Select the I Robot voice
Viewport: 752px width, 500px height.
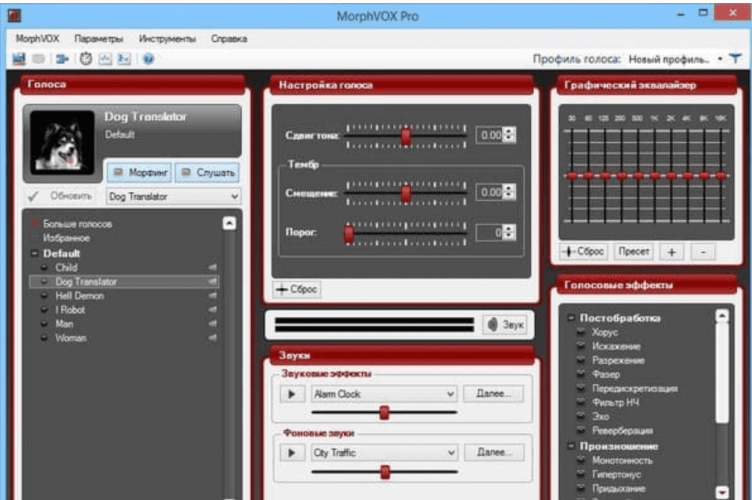[70, 310]
